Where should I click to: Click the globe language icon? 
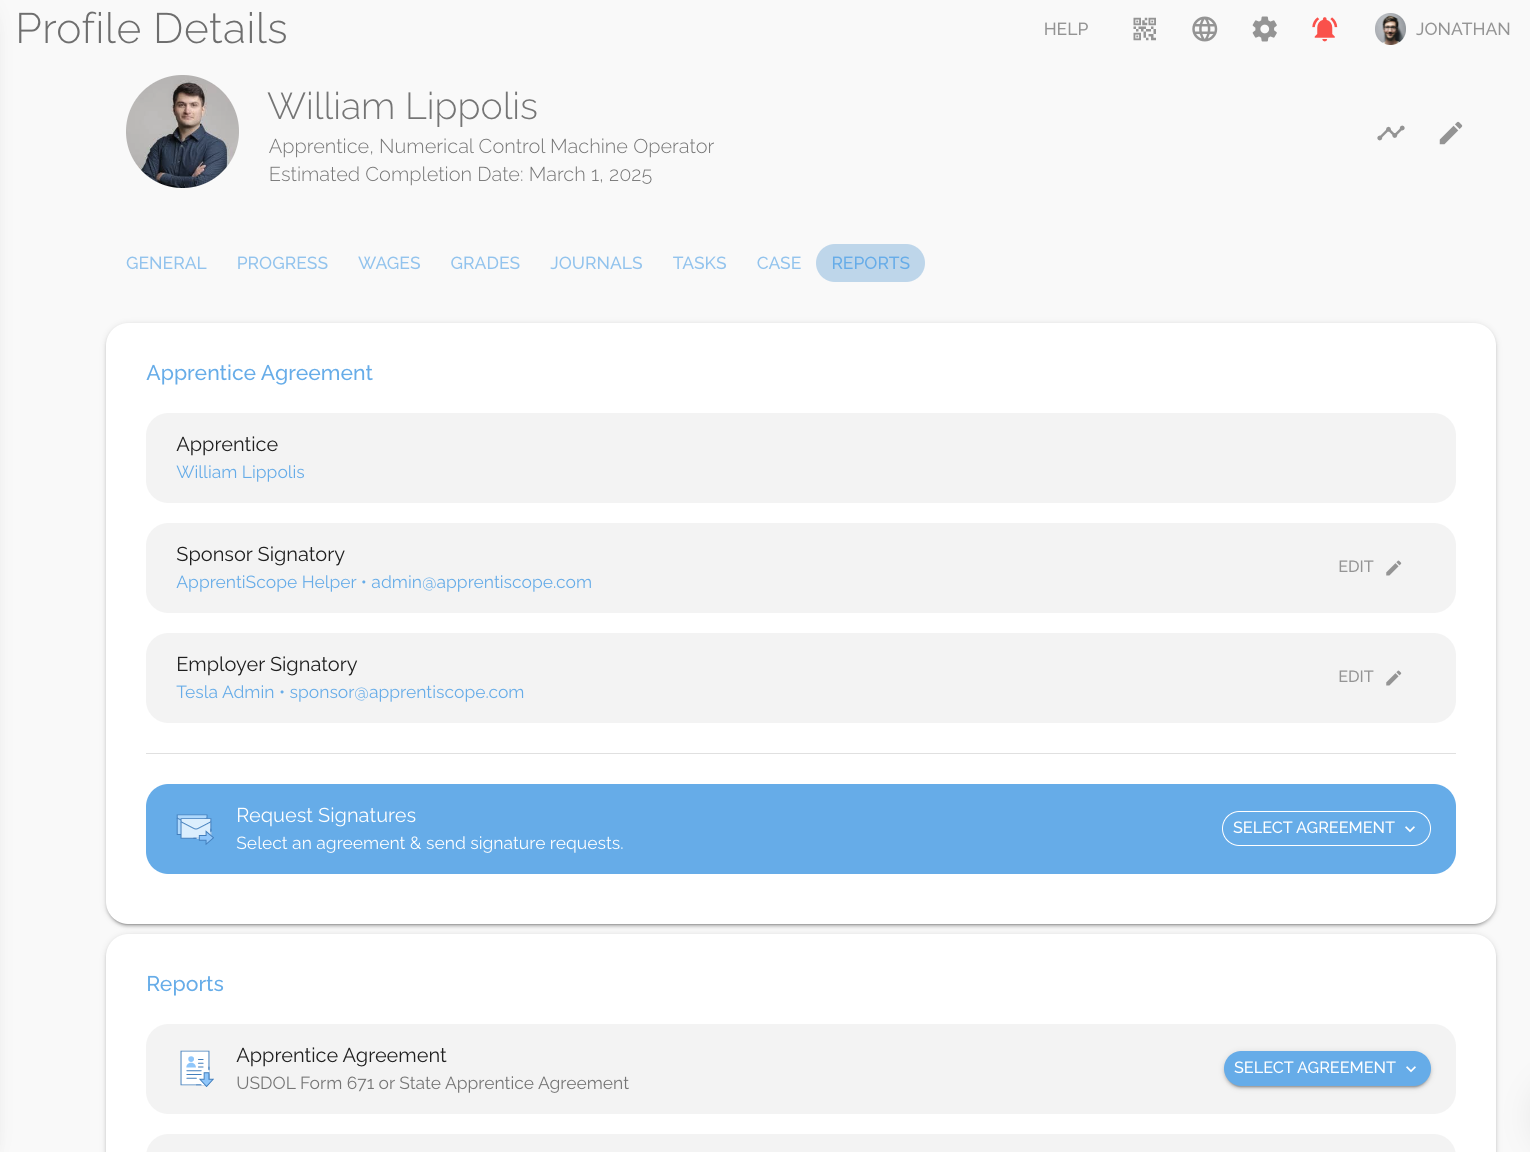click(x=1204, y=29)
